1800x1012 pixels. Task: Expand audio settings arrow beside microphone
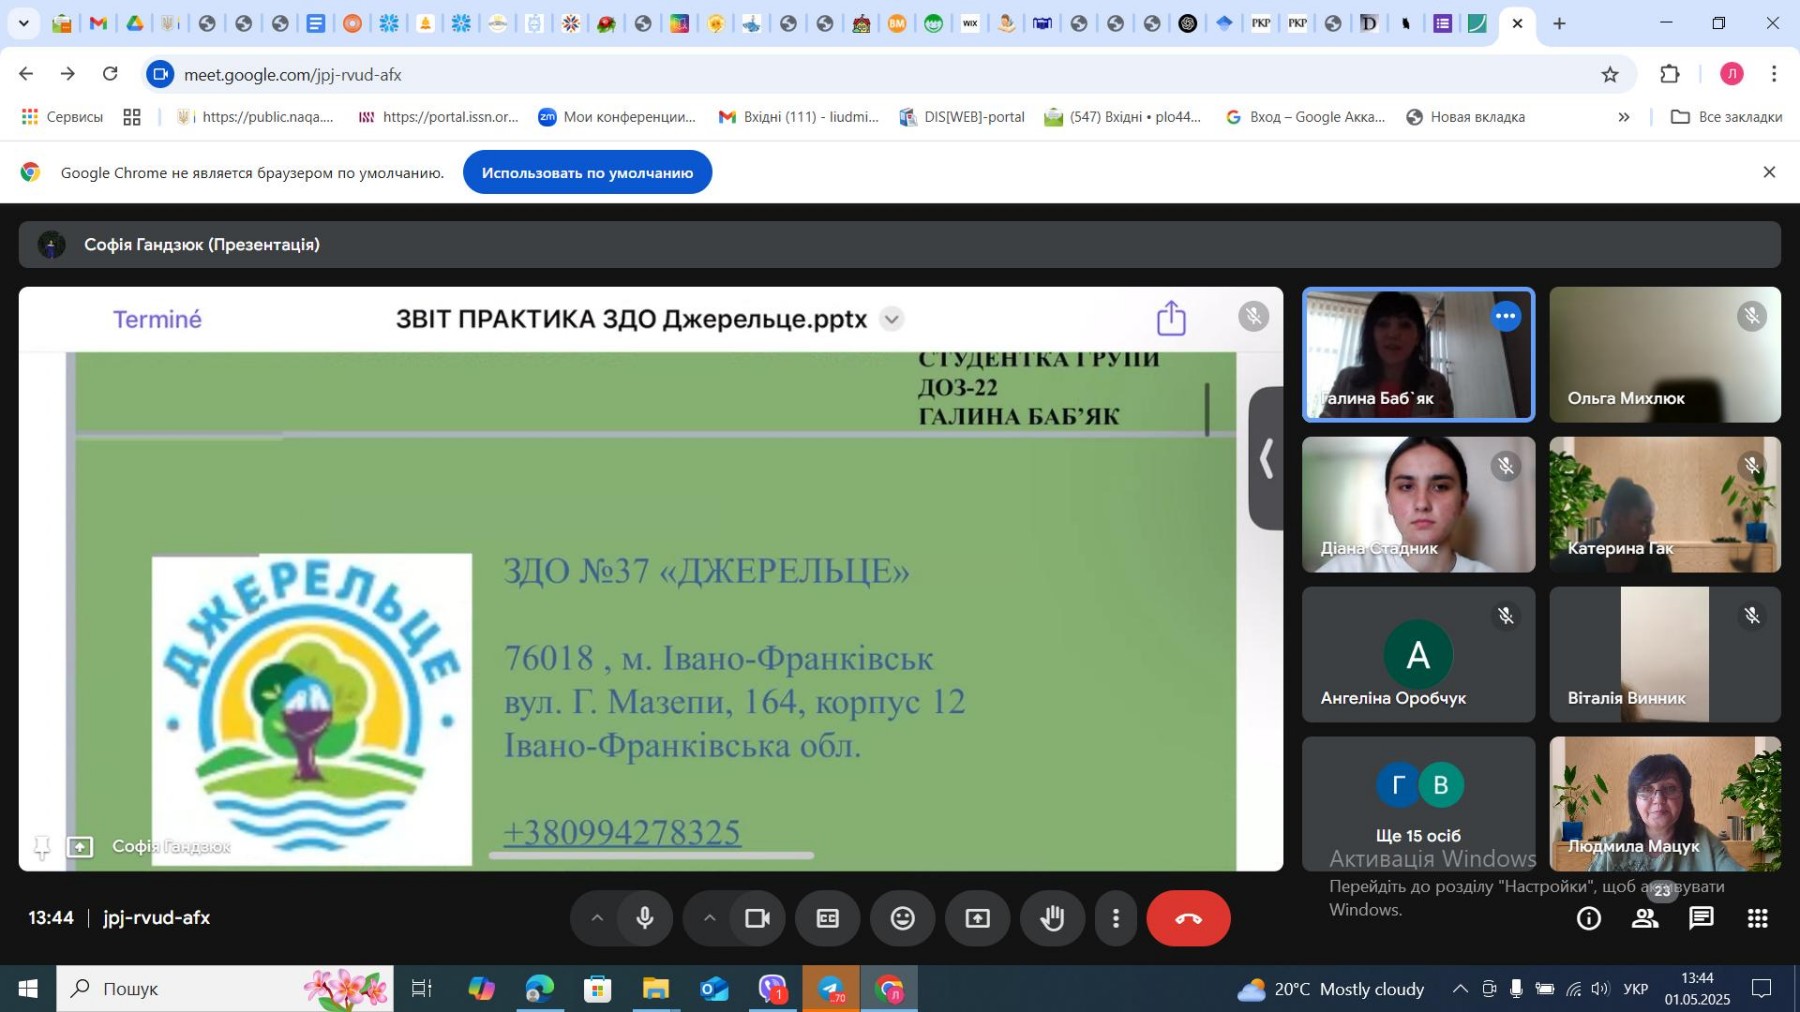coord(597,918)
